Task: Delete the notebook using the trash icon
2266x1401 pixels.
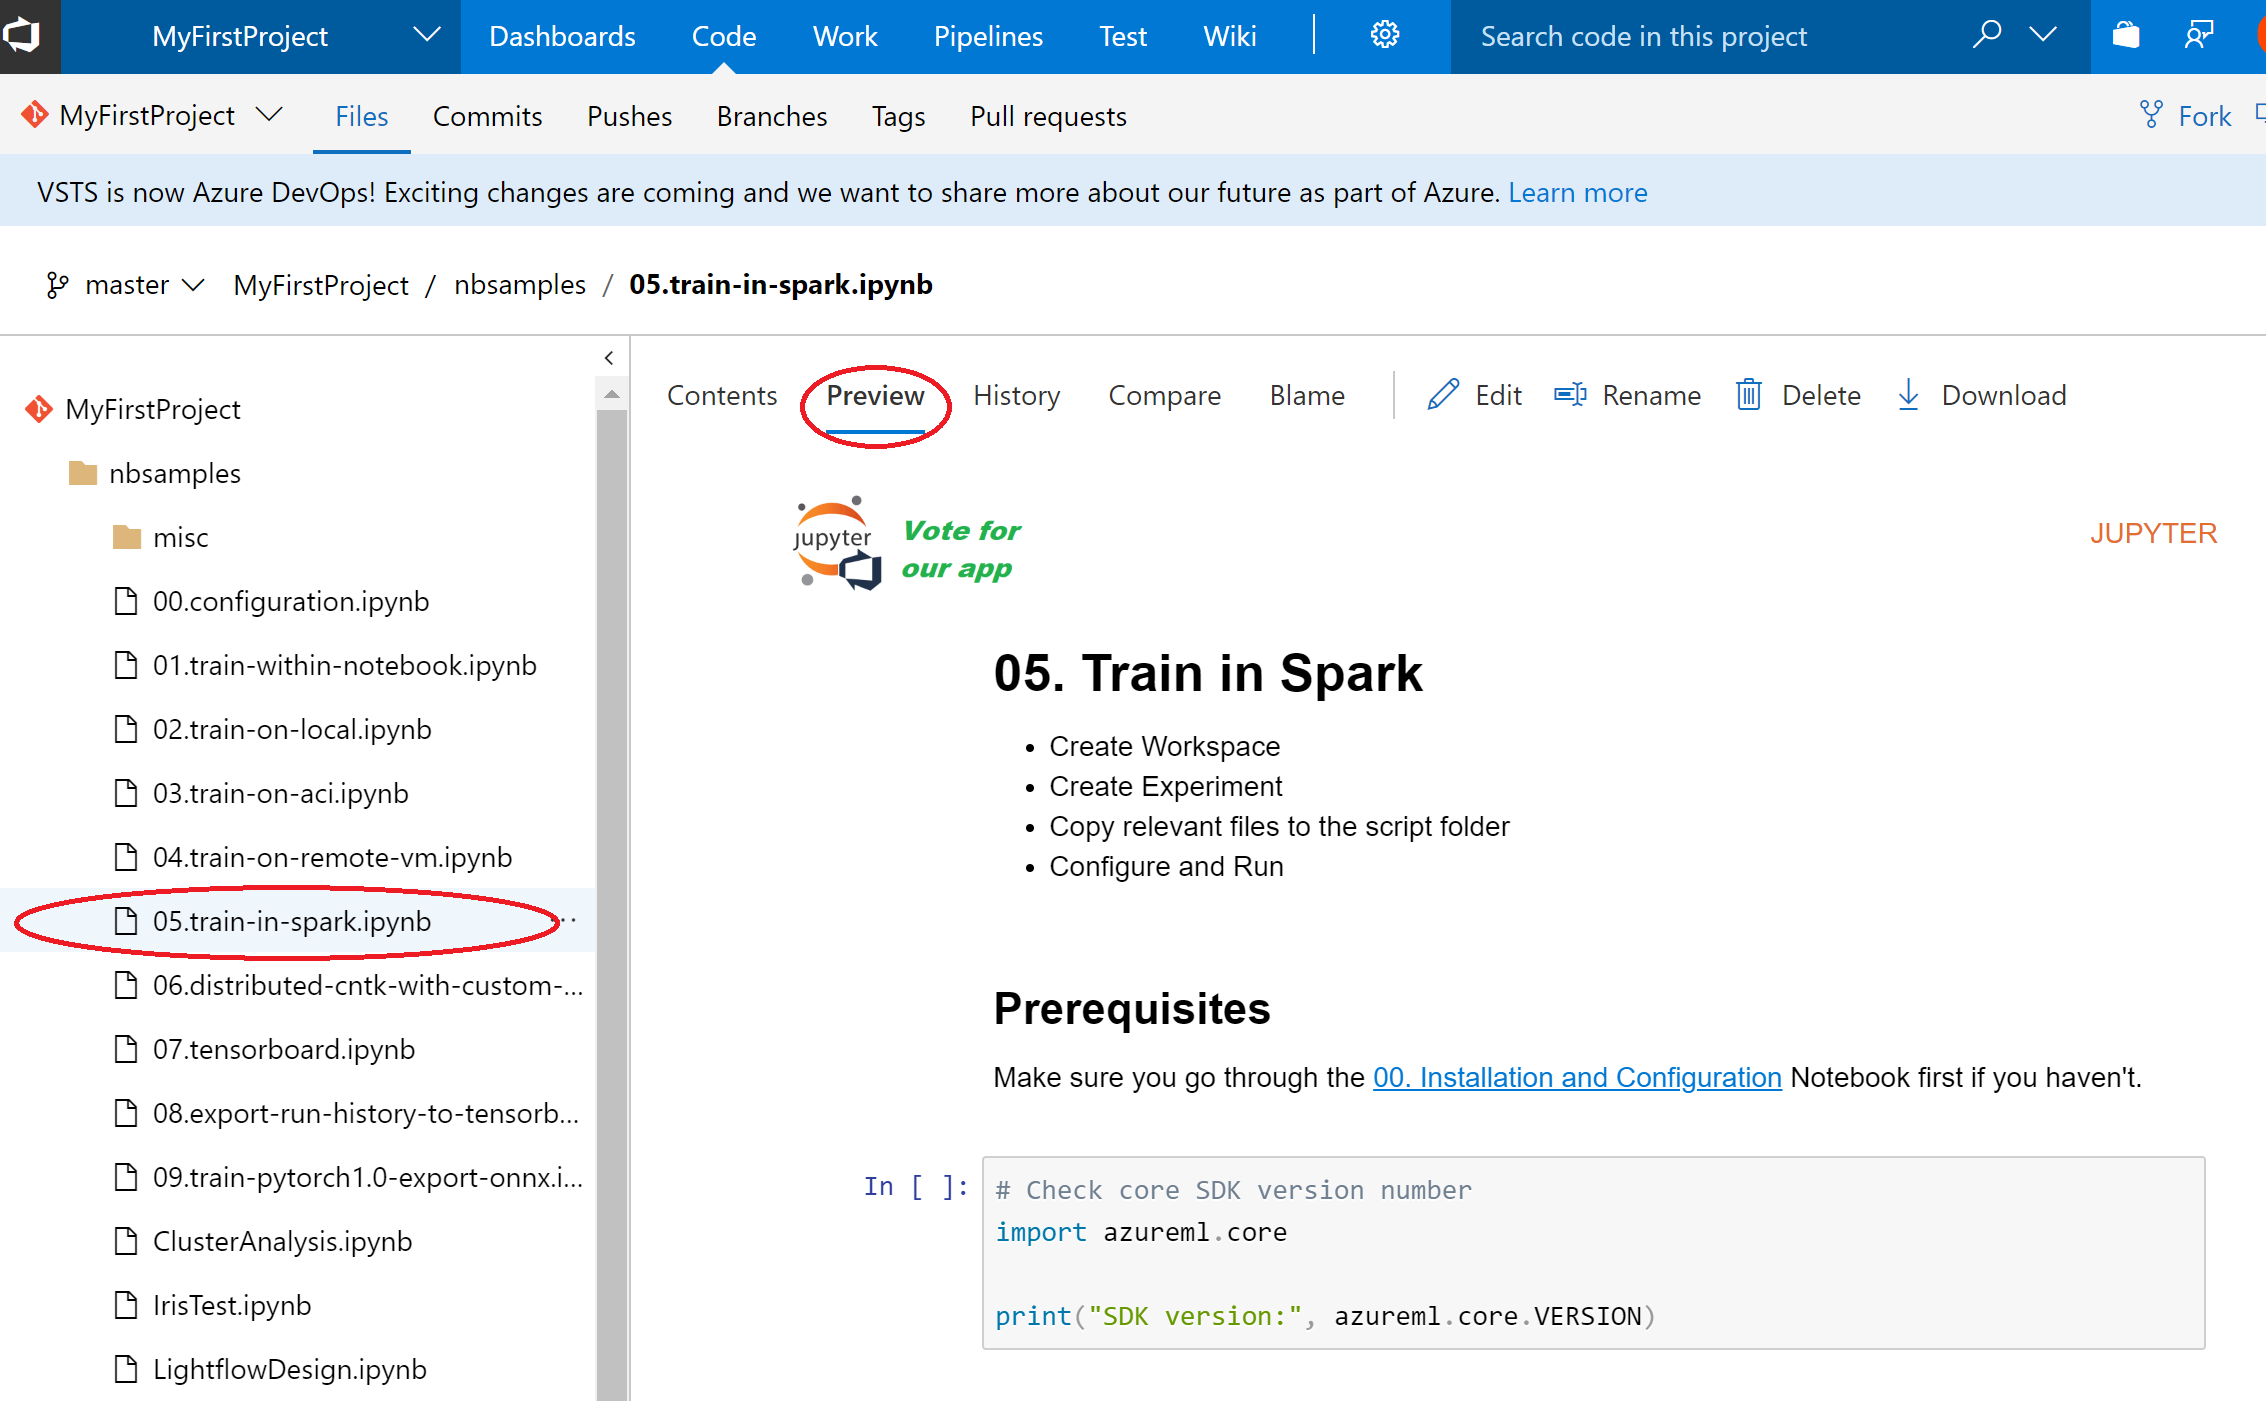Action: [1748, 395]
